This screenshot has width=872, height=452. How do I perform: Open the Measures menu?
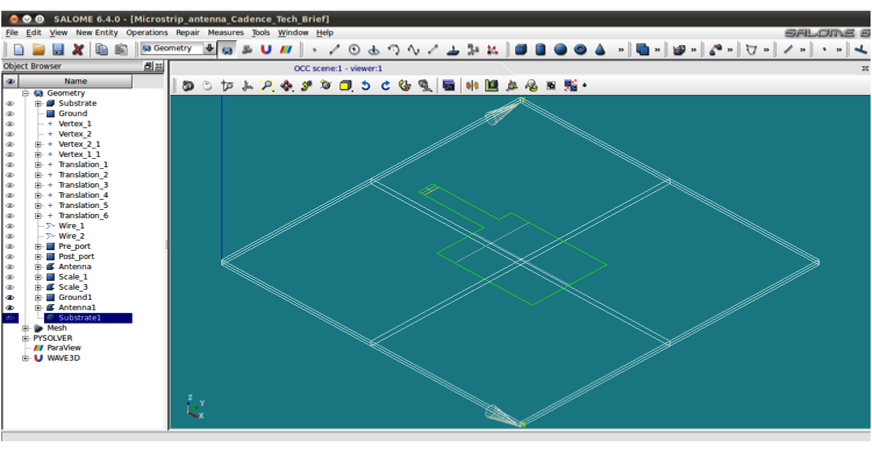pos(226,33)
